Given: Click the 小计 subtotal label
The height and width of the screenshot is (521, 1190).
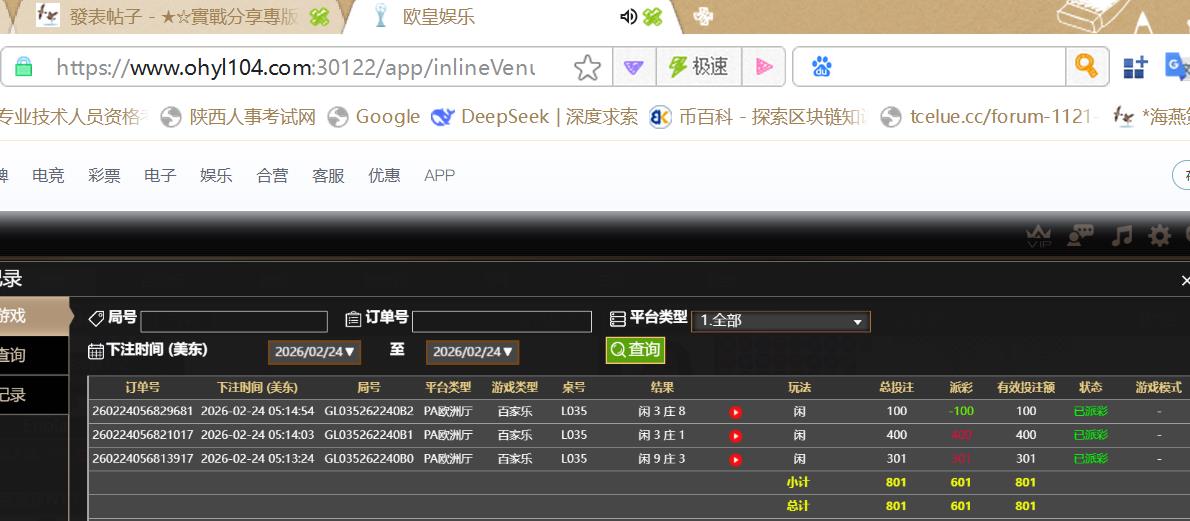Looking at the screenshot, I should point(798,482).
